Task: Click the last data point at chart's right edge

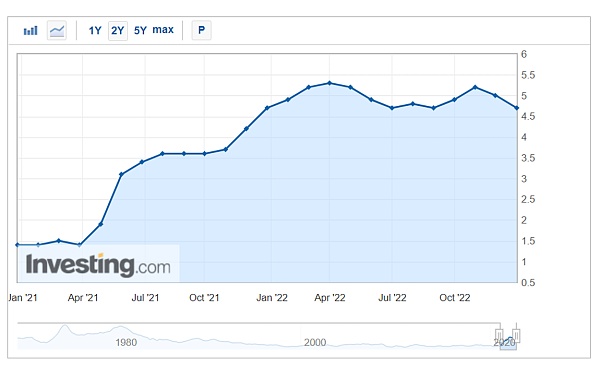Action: (x=517, y=108)
